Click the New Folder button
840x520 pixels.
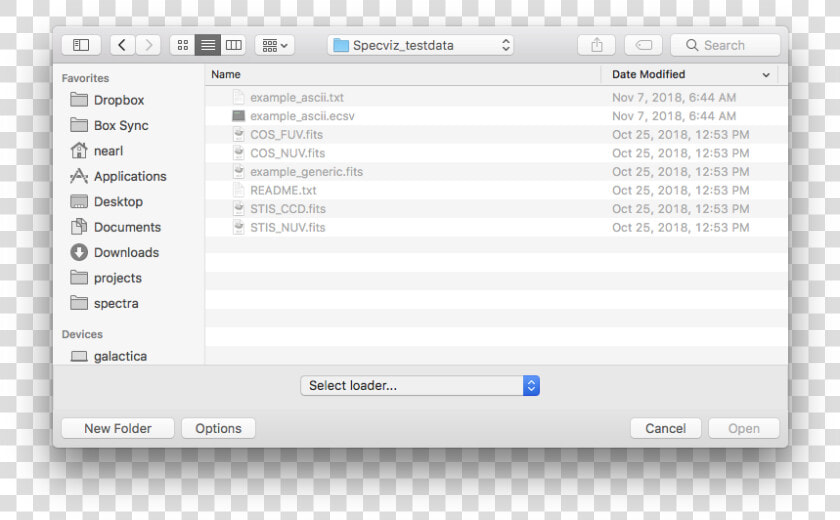[x=118, y=428]
